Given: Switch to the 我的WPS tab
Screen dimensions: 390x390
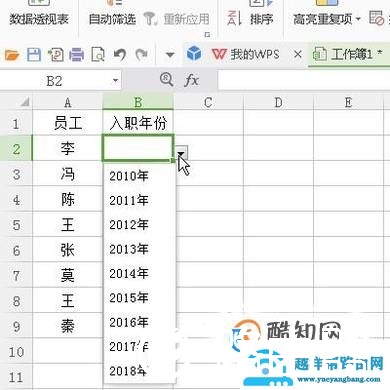Looking at the screenshot, I should tap(246, 54).
